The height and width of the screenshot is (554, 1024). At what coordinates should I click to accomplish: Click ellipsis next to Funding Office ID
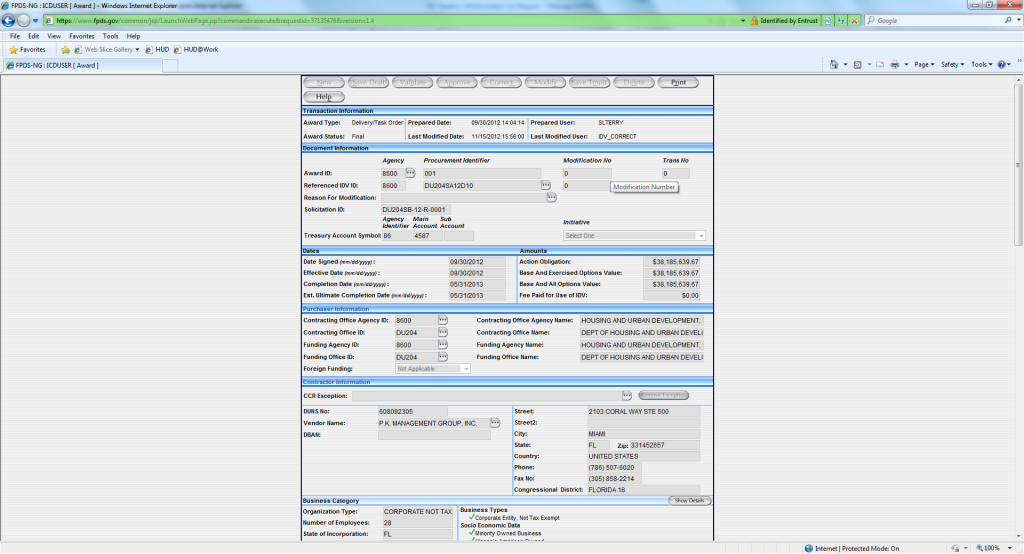[443, 357]
